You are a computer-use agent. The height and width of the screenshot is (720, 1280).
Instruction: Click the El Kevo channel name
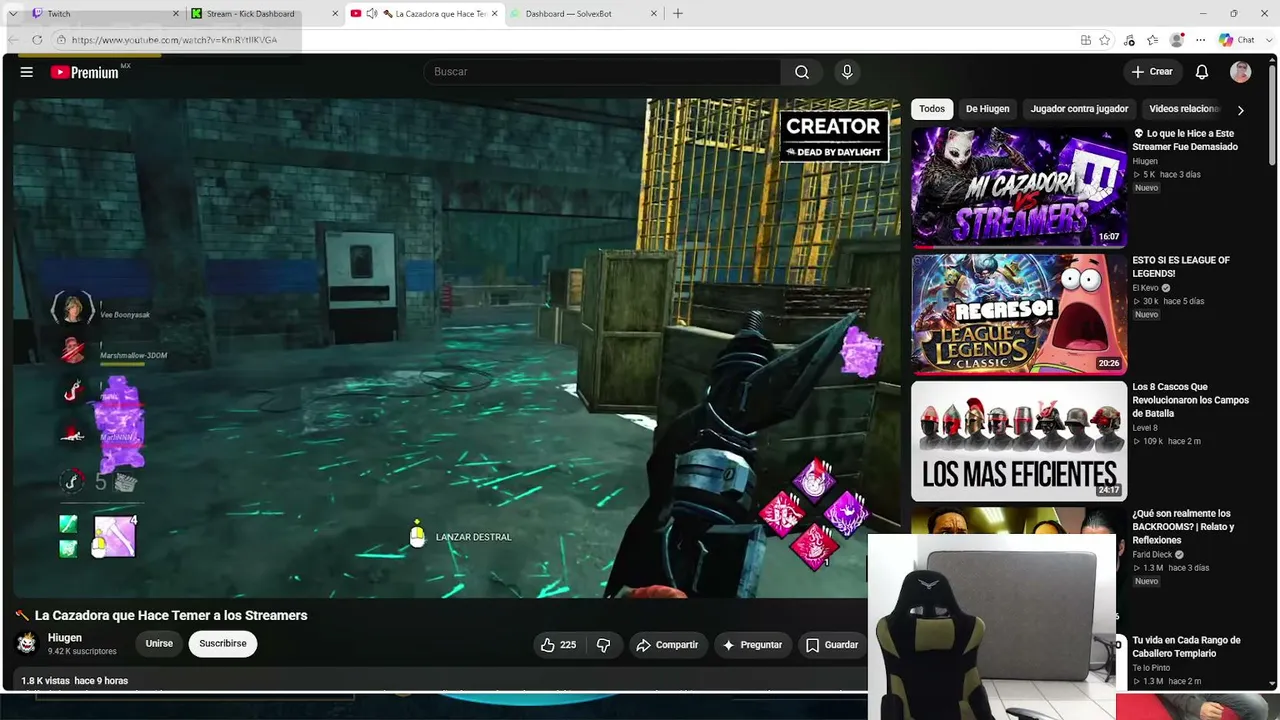pos(1145,288)
